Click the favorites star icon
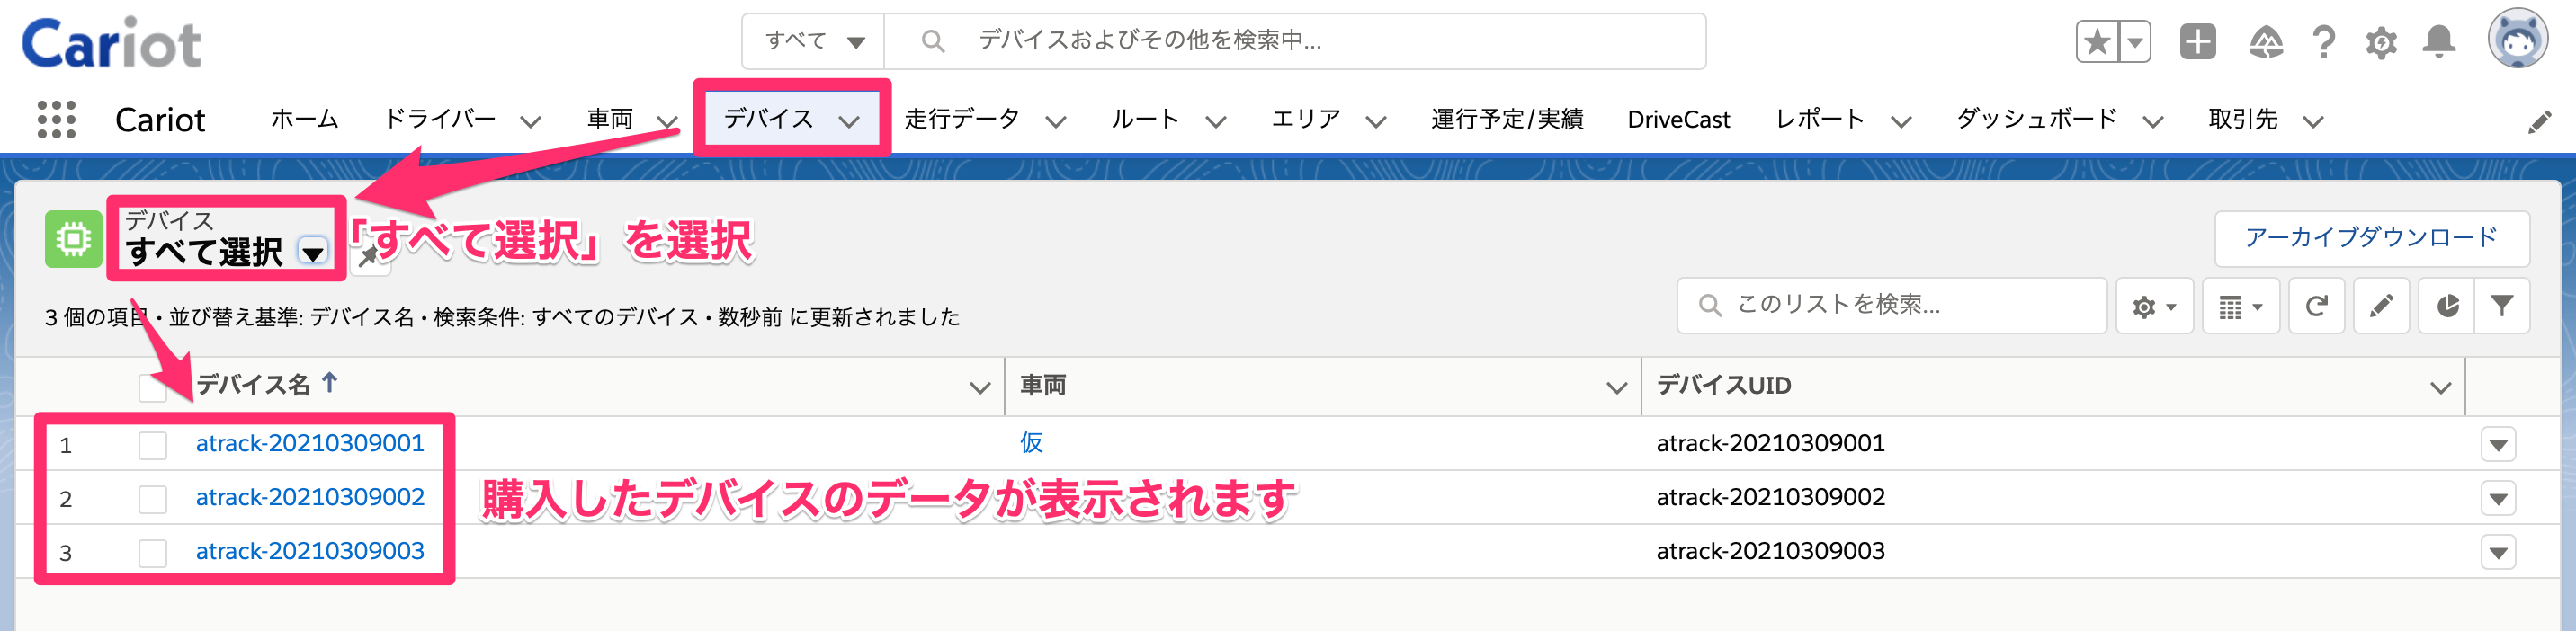This screenshot has width=2576, height=631. tap(2097, 42)
